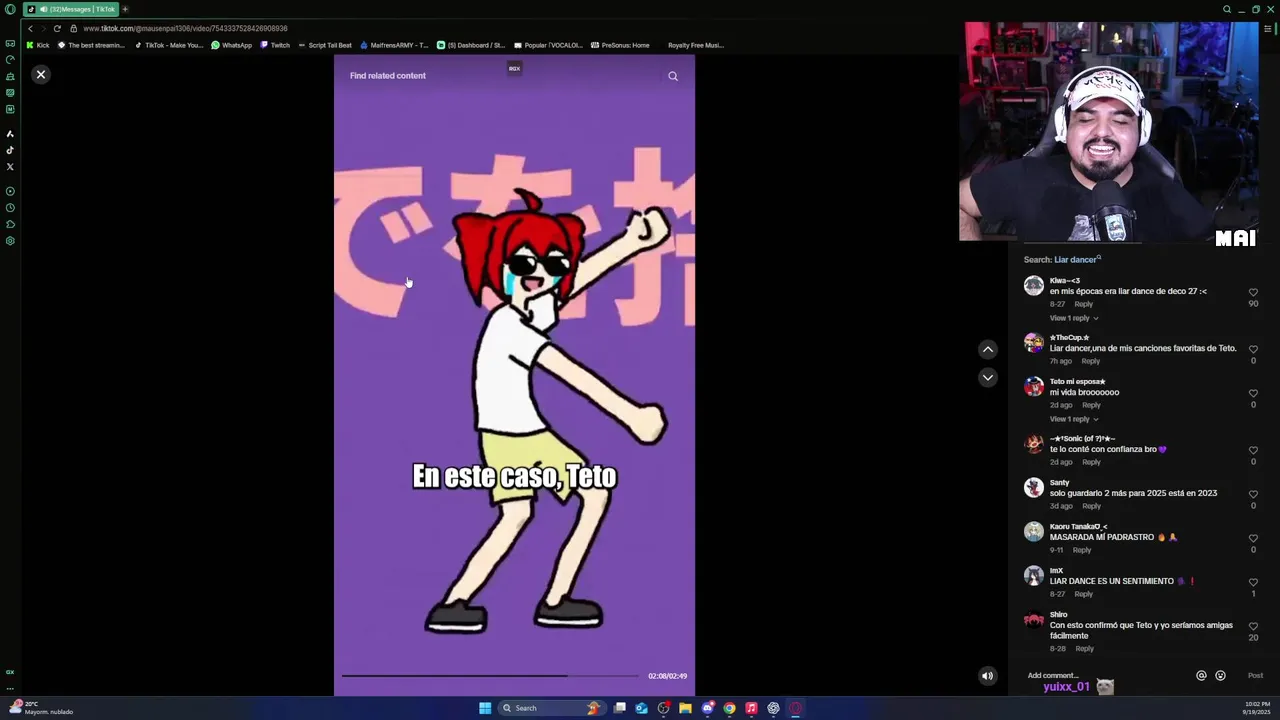Open the history clock icon in the sidebar
This screenshot has width=1280, height=720.
pos(10,208)
